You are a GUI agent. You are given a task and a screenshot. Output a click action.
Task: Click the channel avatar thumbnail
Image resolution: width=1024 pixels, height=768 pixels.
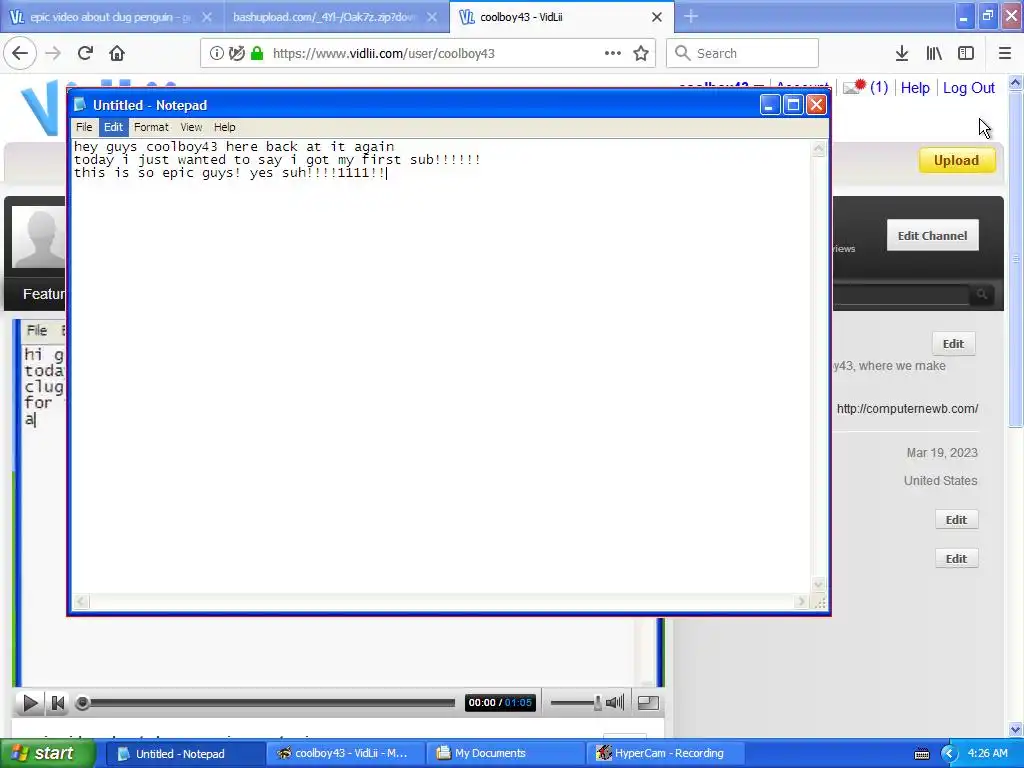pyautogui.click(x=39, y=236)
